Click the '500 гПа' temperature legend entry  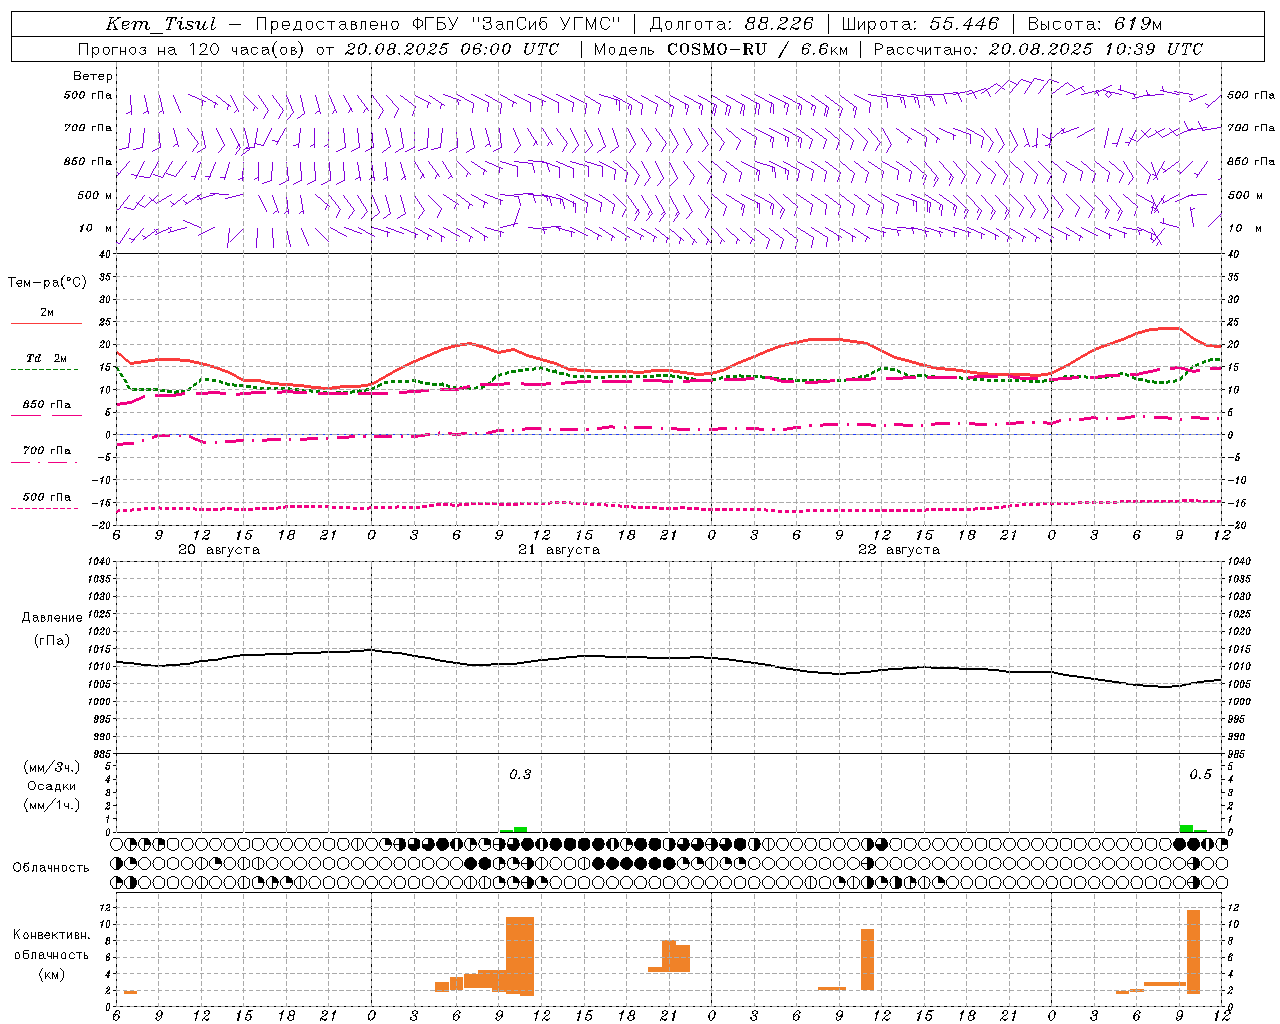tap(47, 497)
